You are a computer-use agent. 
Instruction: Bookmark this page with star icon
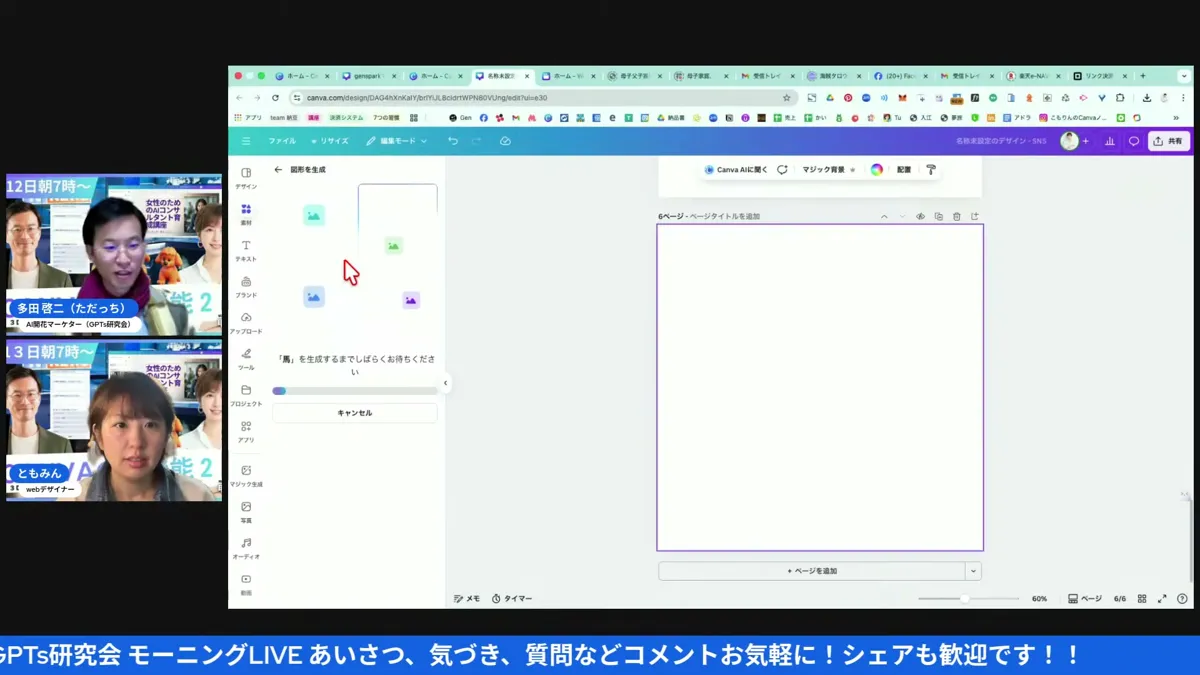click(787, 98)
